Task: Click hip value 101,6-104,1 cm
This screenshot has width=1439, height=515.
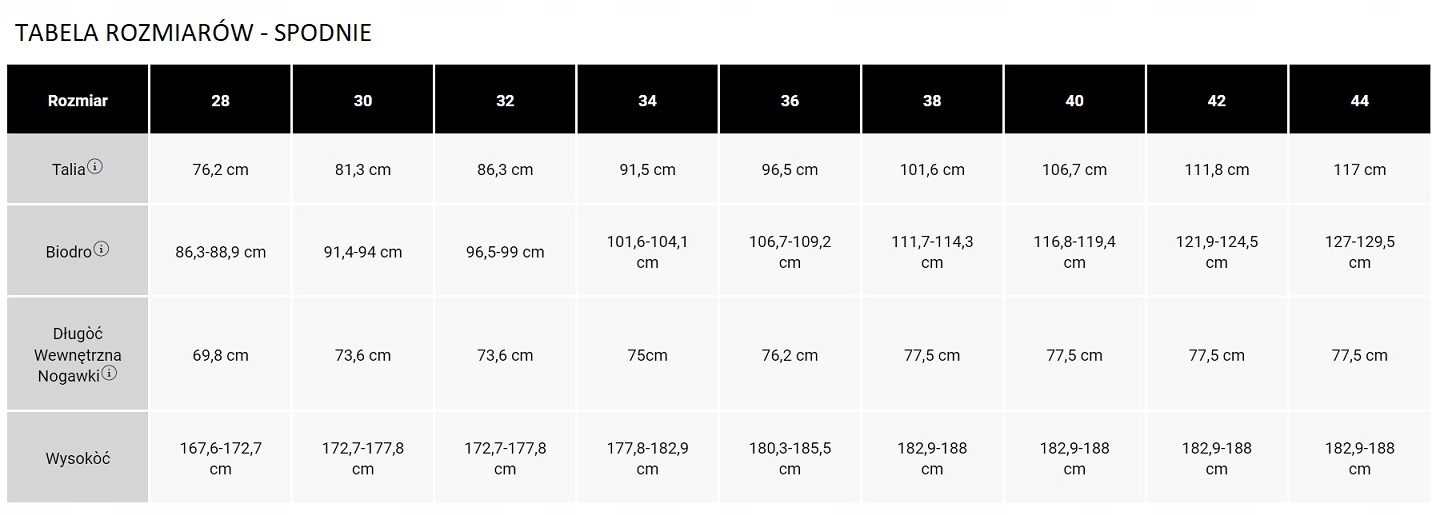Action: pos(647,252)
